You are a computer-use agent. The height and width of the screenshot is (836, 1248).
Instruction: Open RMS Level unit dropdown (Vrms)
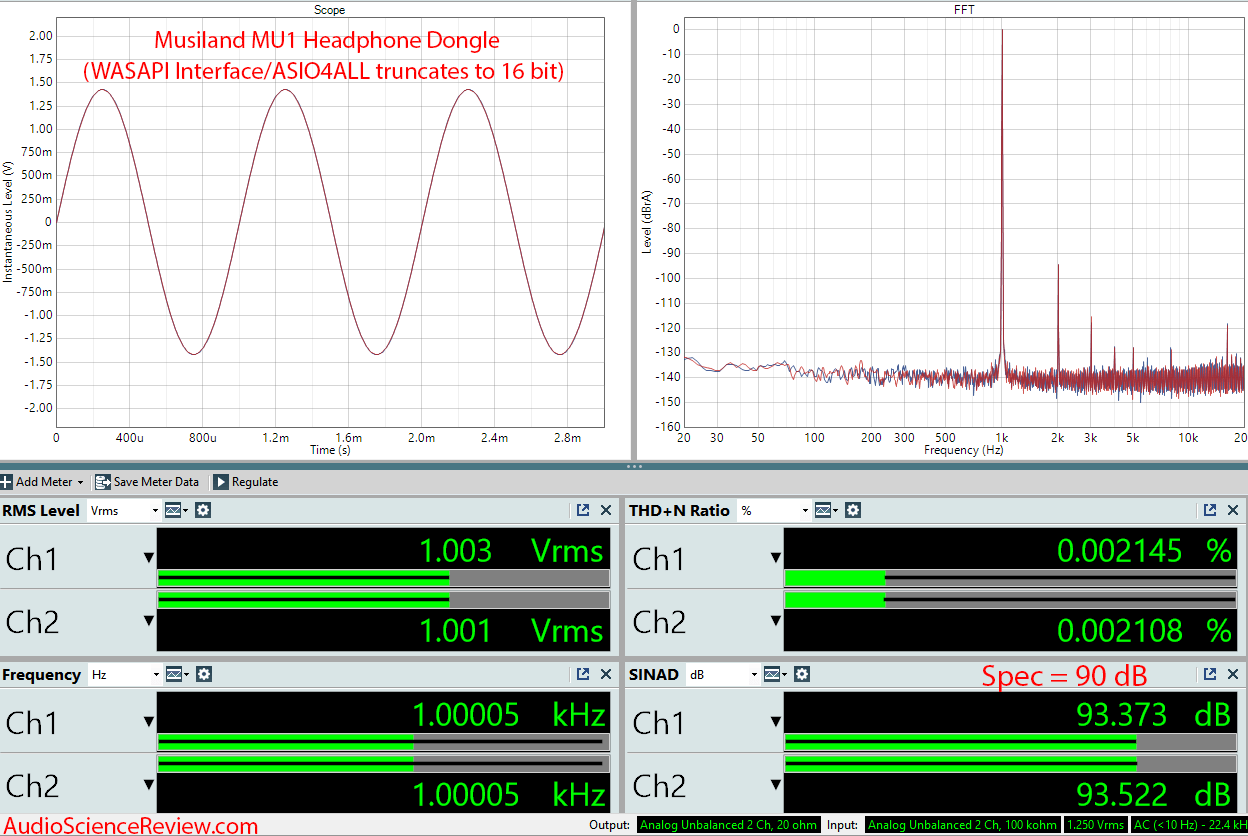[x=124, y=510]
